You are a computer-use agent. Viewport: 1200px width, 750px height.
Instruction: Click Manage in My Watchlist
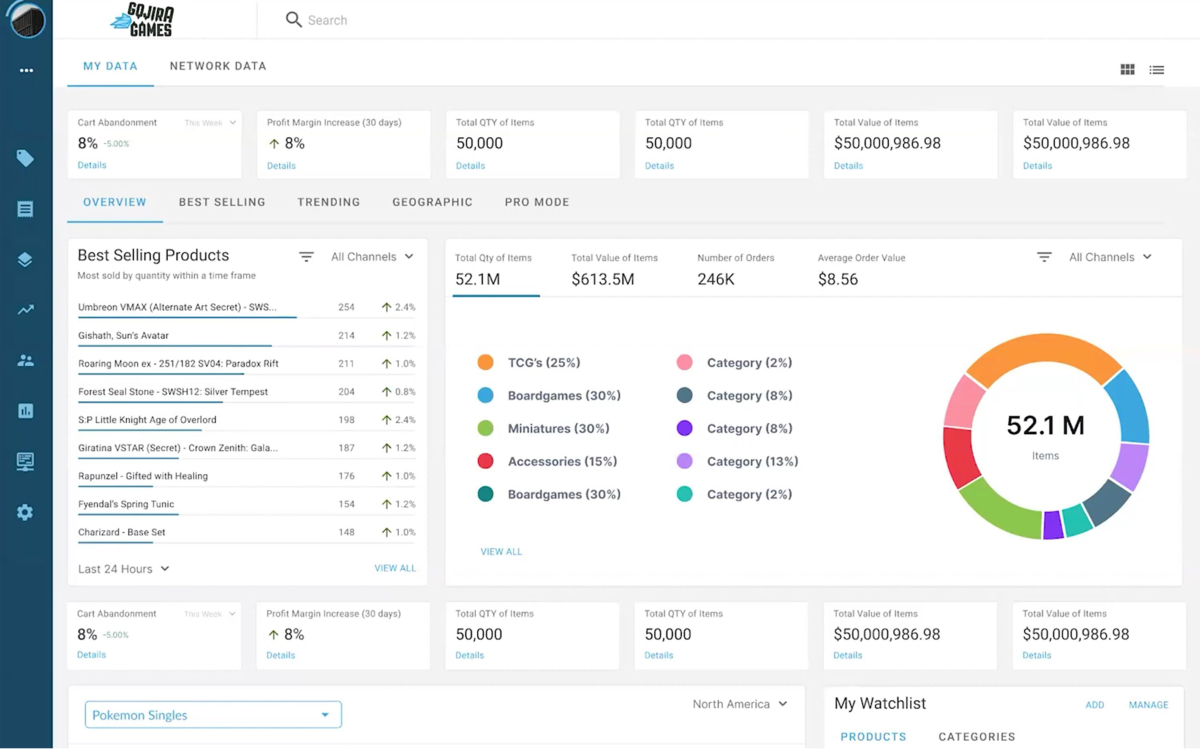point(1148,705)
